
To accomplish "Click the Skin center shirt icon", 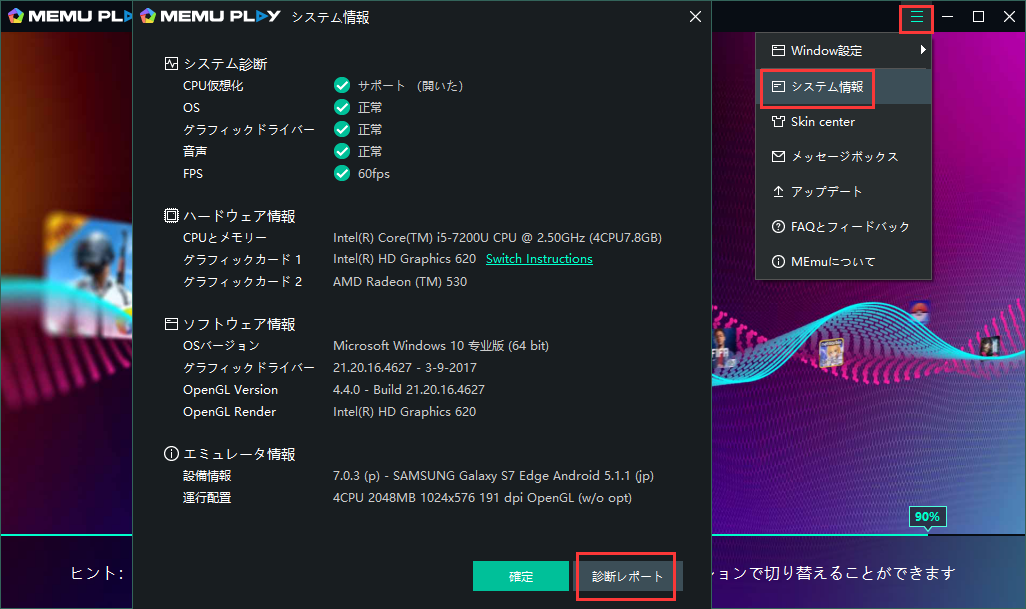I will (x=777, y=122).
